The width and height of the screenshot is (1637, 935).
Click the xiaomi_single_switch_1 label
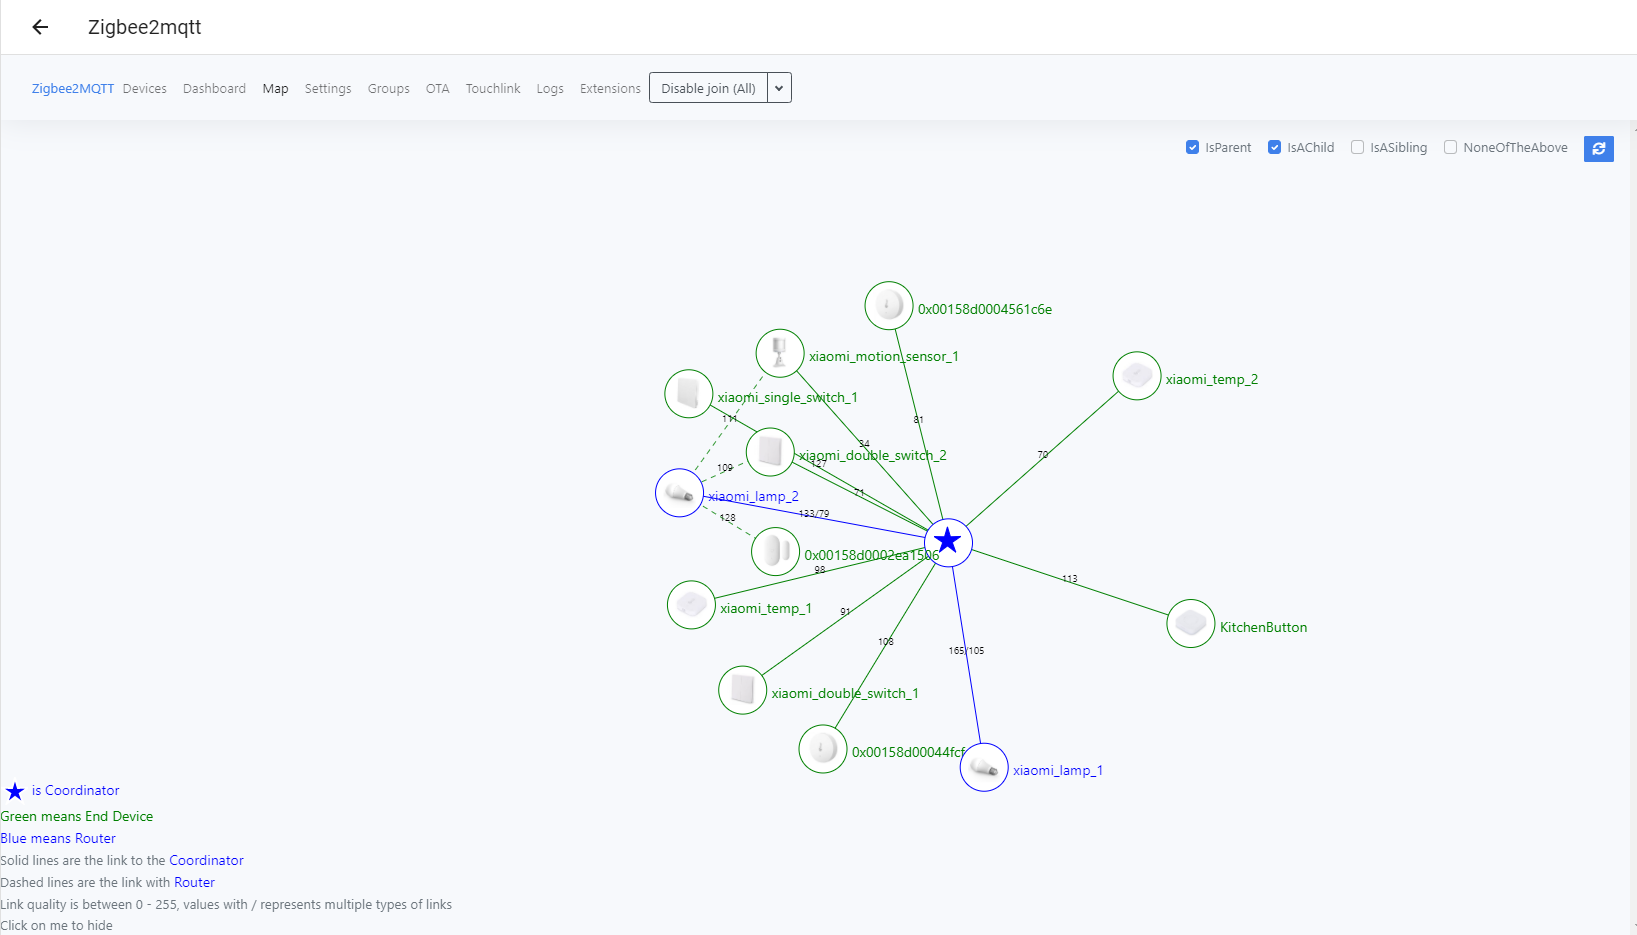pyautogui.click(x=788, y=397)
